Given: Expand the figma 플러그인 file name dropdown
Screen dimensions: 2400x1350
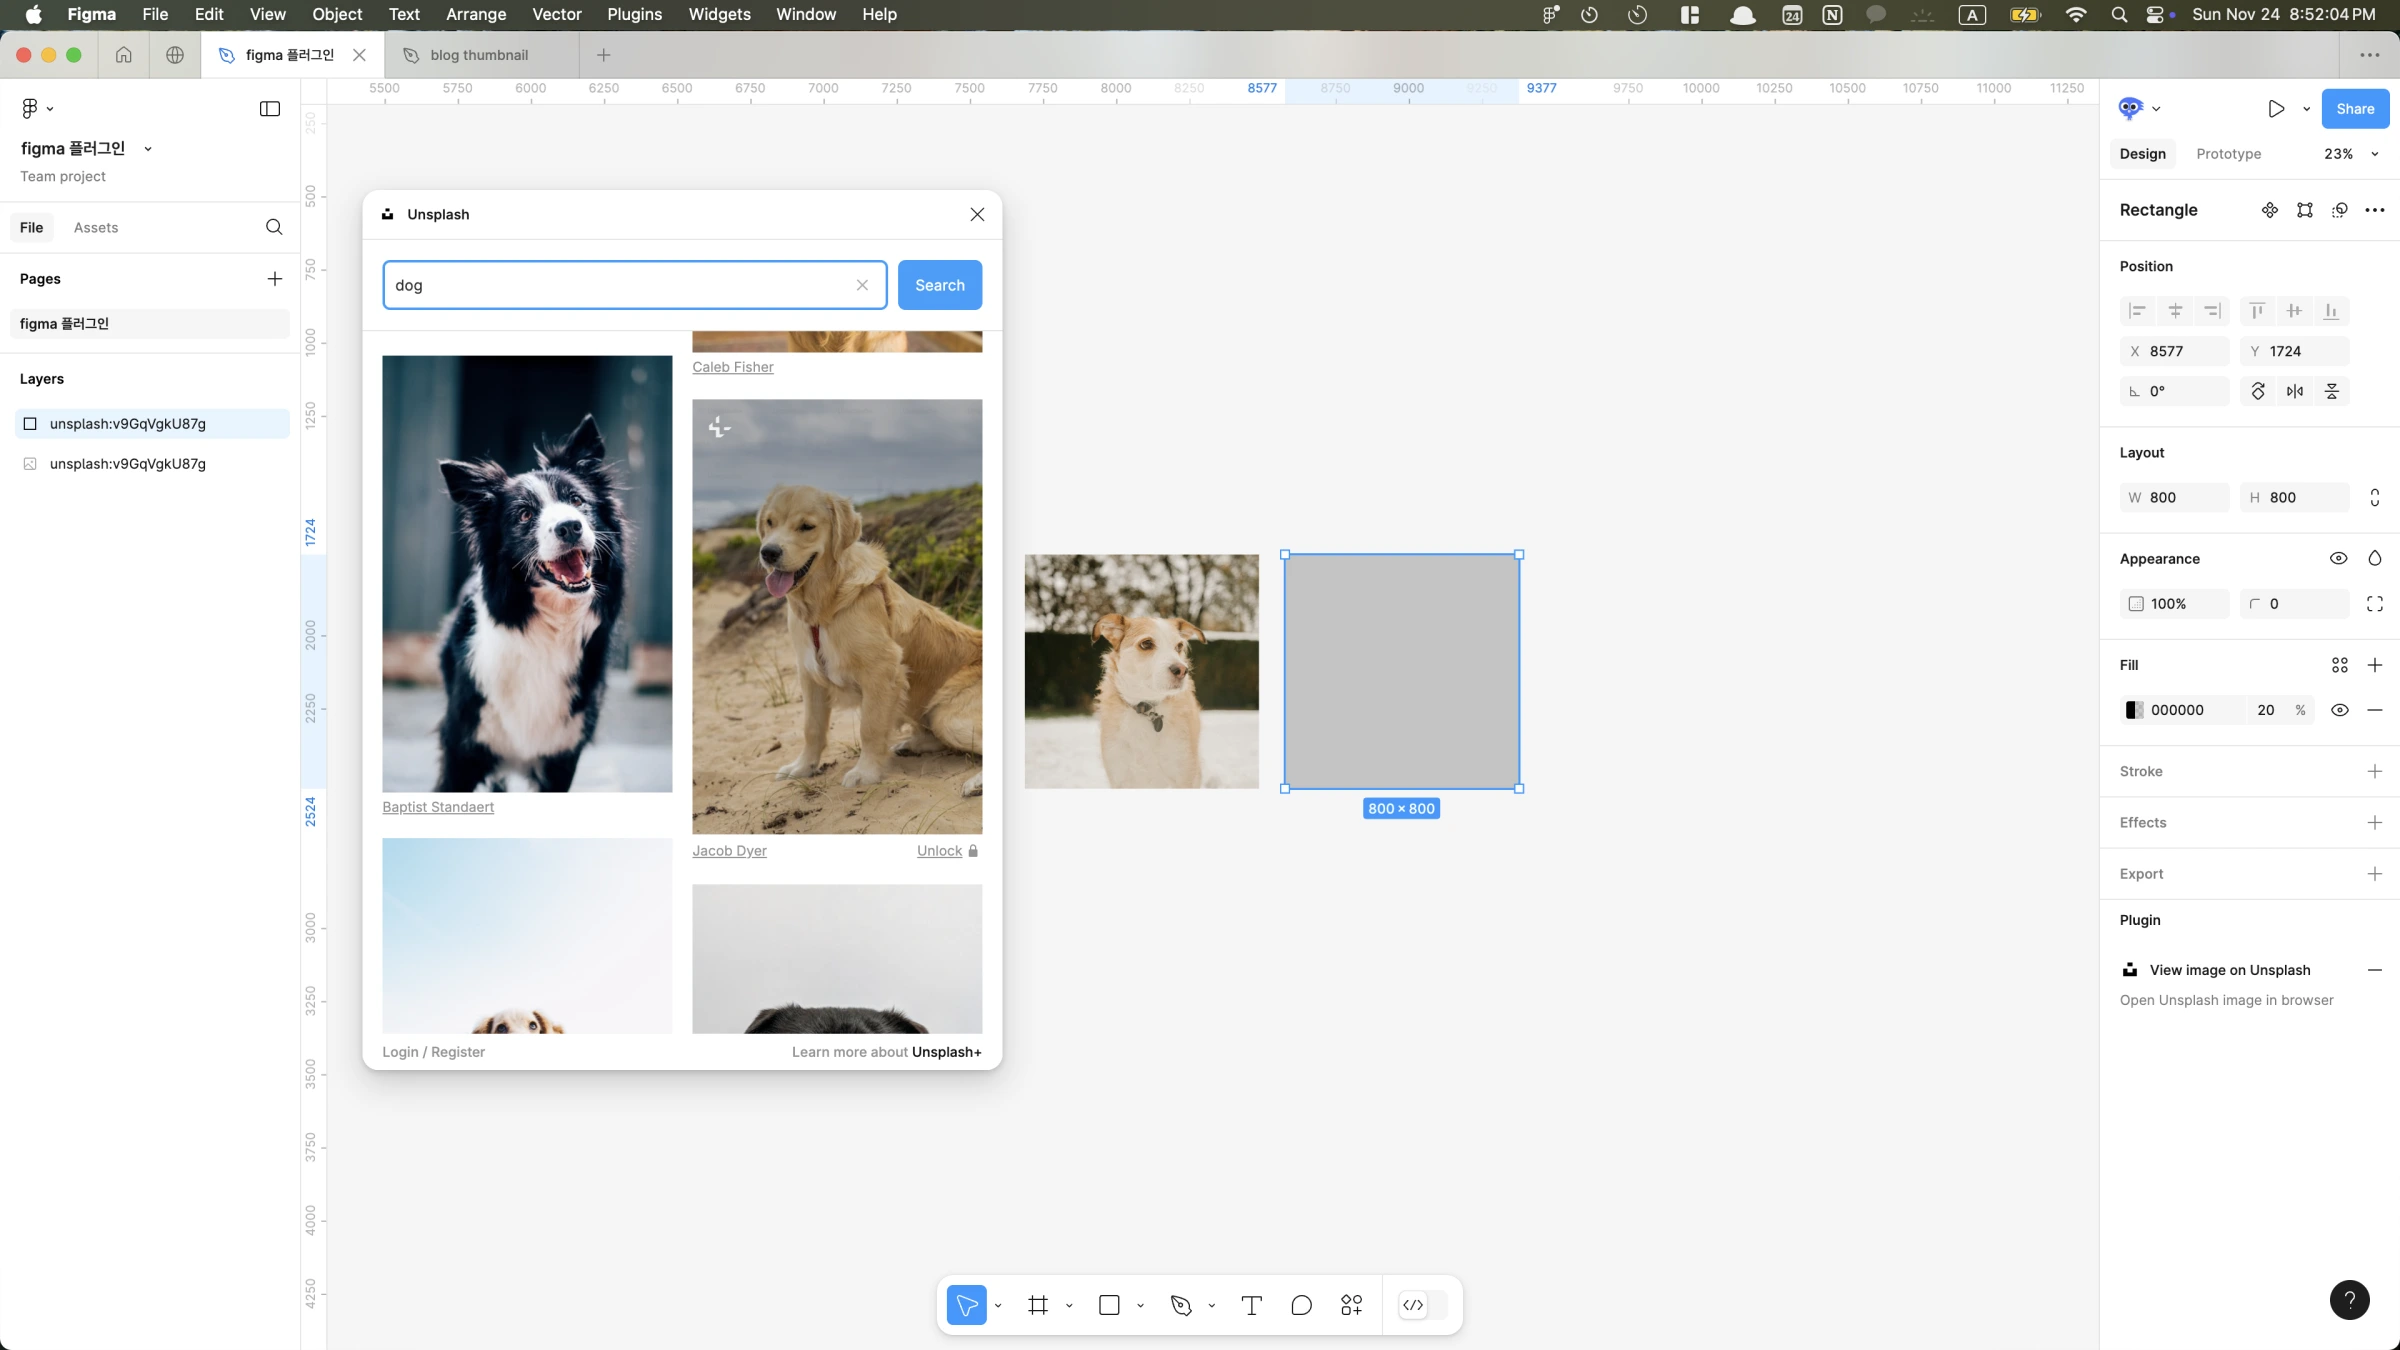Looking at the screenshot, I should [148, 149].
